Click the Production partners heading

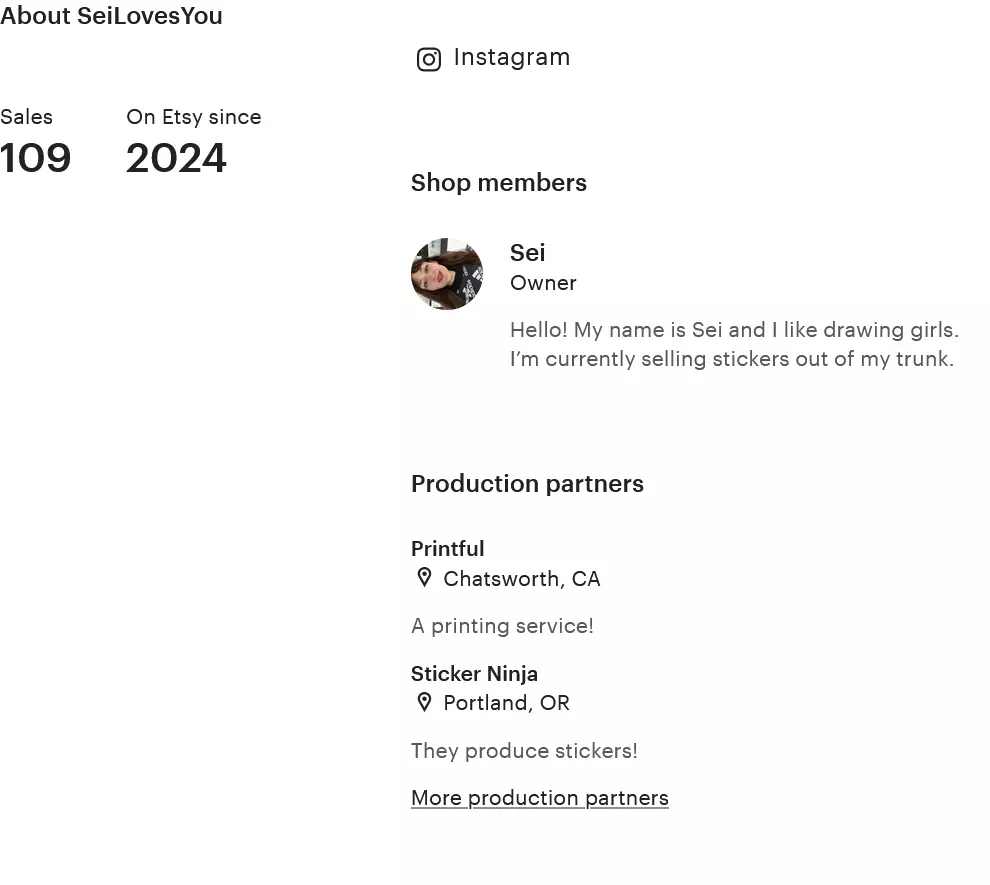527,484
